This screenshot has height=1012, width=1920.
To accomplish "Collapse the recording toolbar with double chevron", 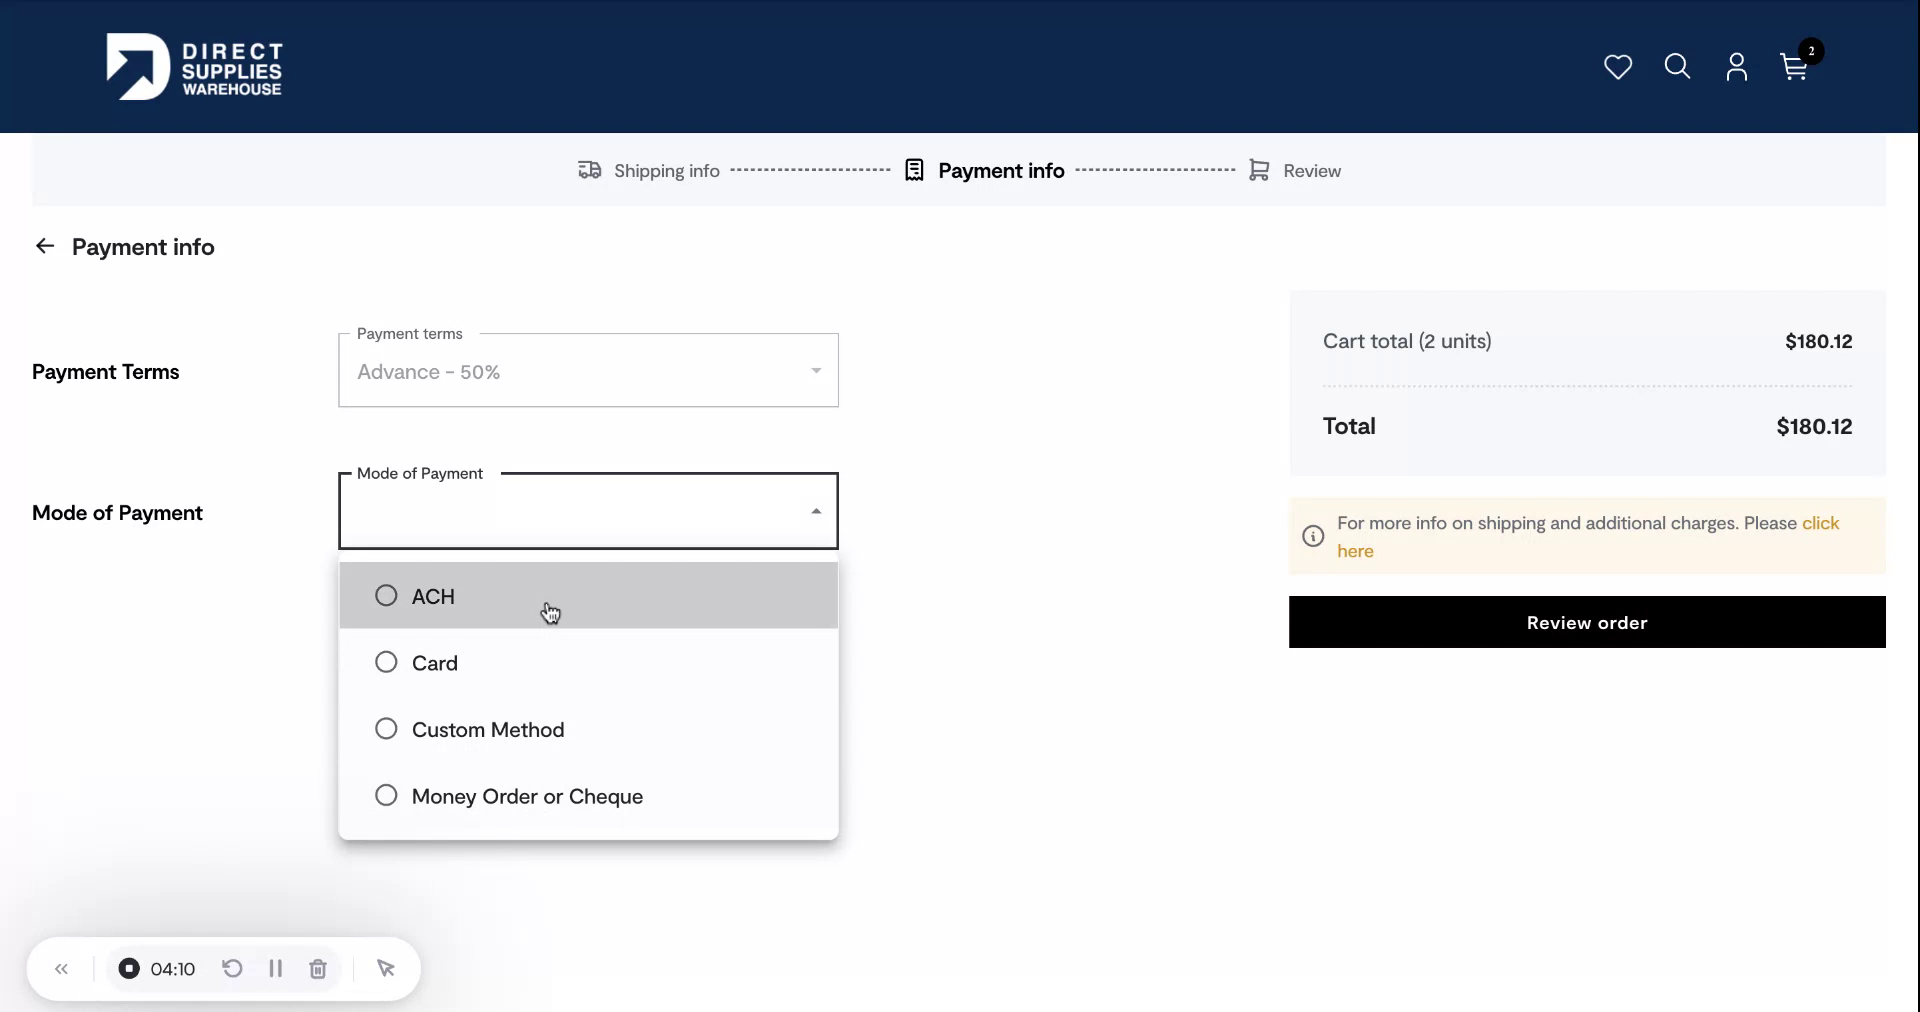I will tap(61, 968).
